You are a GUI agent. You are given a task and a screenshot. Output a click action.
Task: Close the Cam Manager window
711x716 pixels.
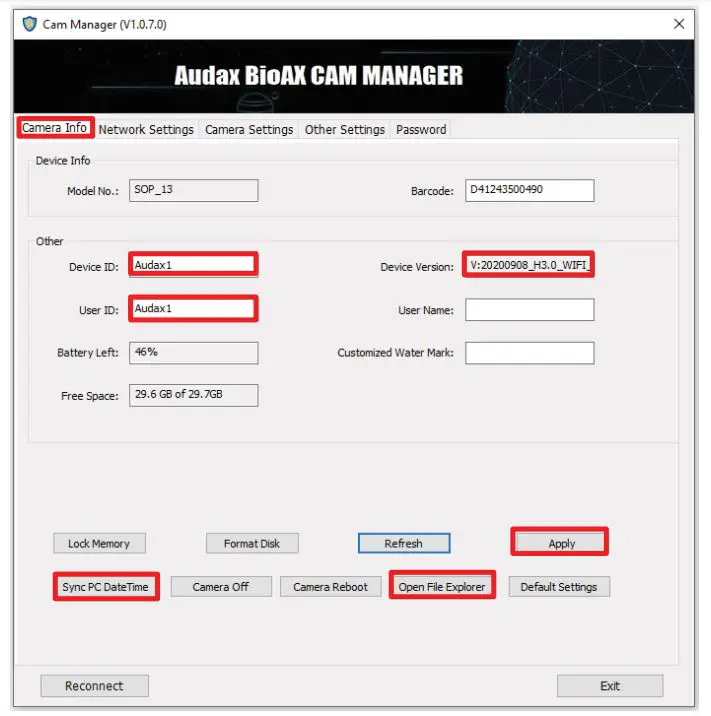tap(679, 24)
